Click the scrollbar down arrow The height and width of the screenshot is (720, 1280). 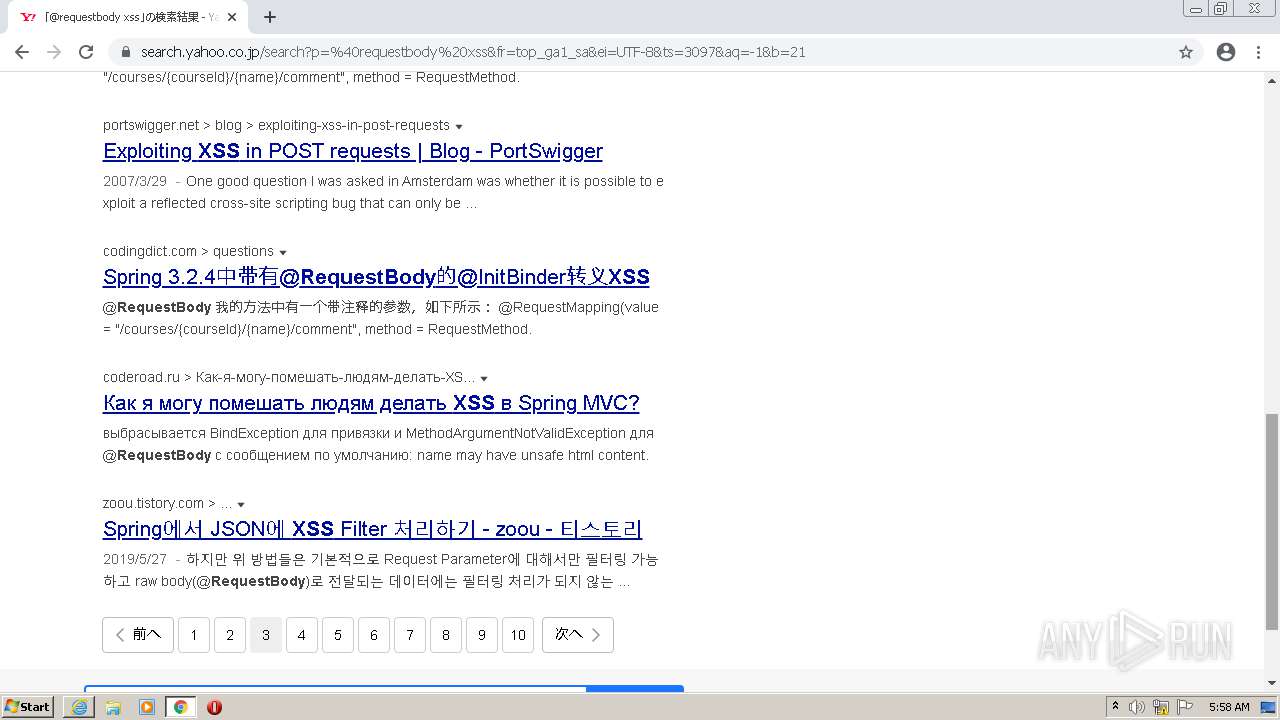pyautogui.click(x=1272, y=683)
